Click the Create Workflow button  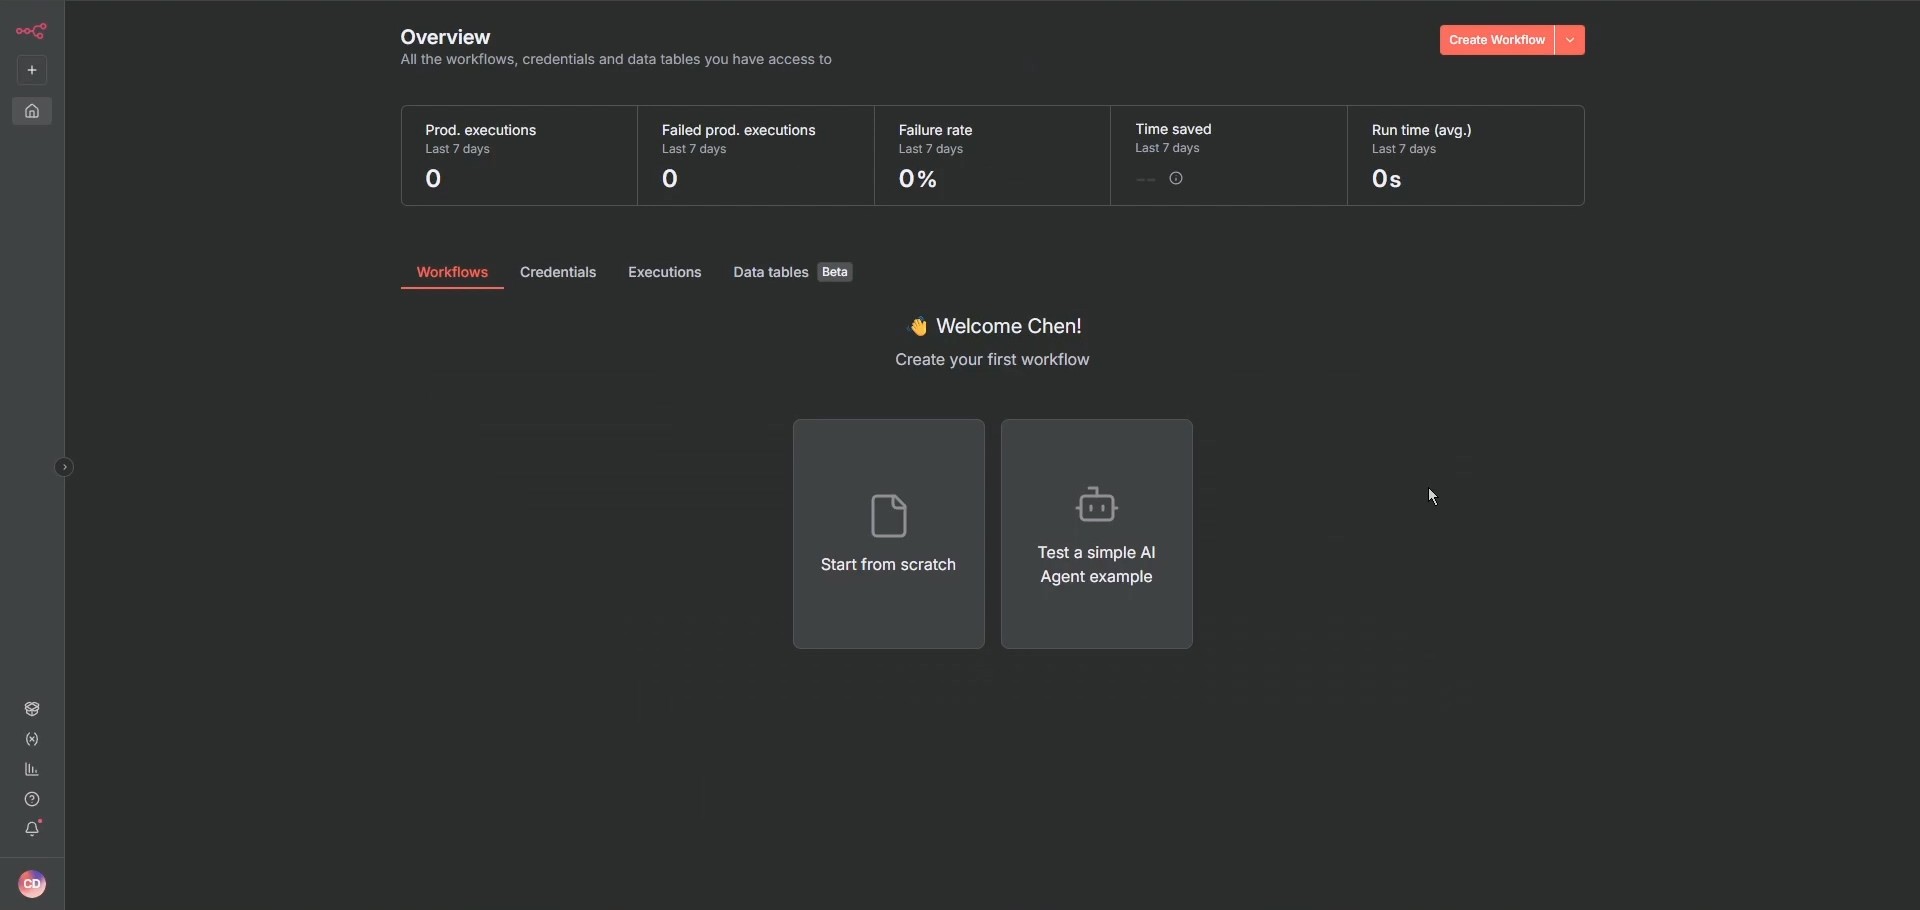pos(1496,41)
